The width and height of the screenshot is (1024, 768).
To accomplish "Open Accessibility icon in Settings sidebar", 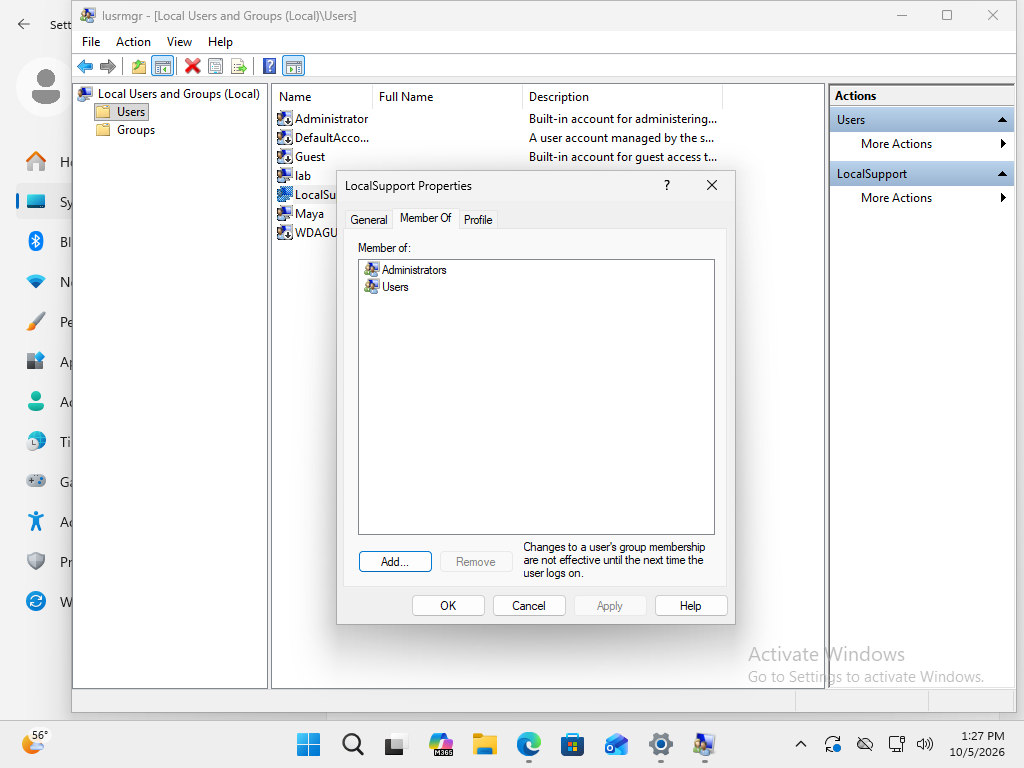I will pyautogui.click(x=36, y=521).
